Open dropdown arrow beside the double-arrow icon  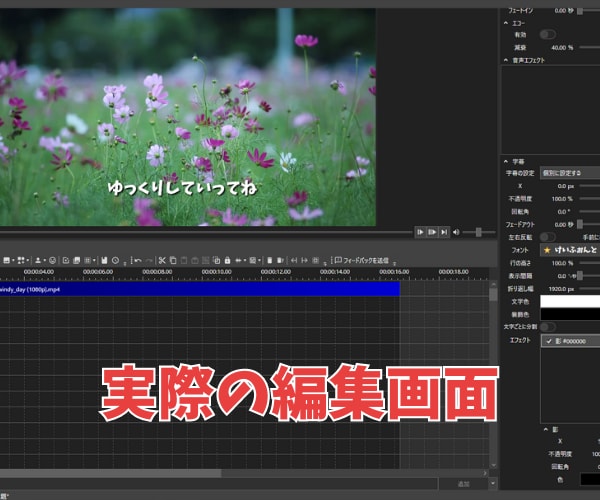(245, 261)
